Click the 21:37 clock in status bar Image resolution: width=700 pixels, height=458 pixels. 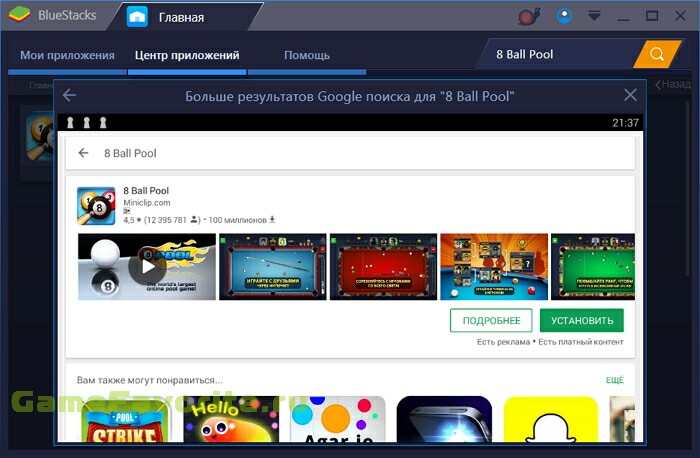625,123
